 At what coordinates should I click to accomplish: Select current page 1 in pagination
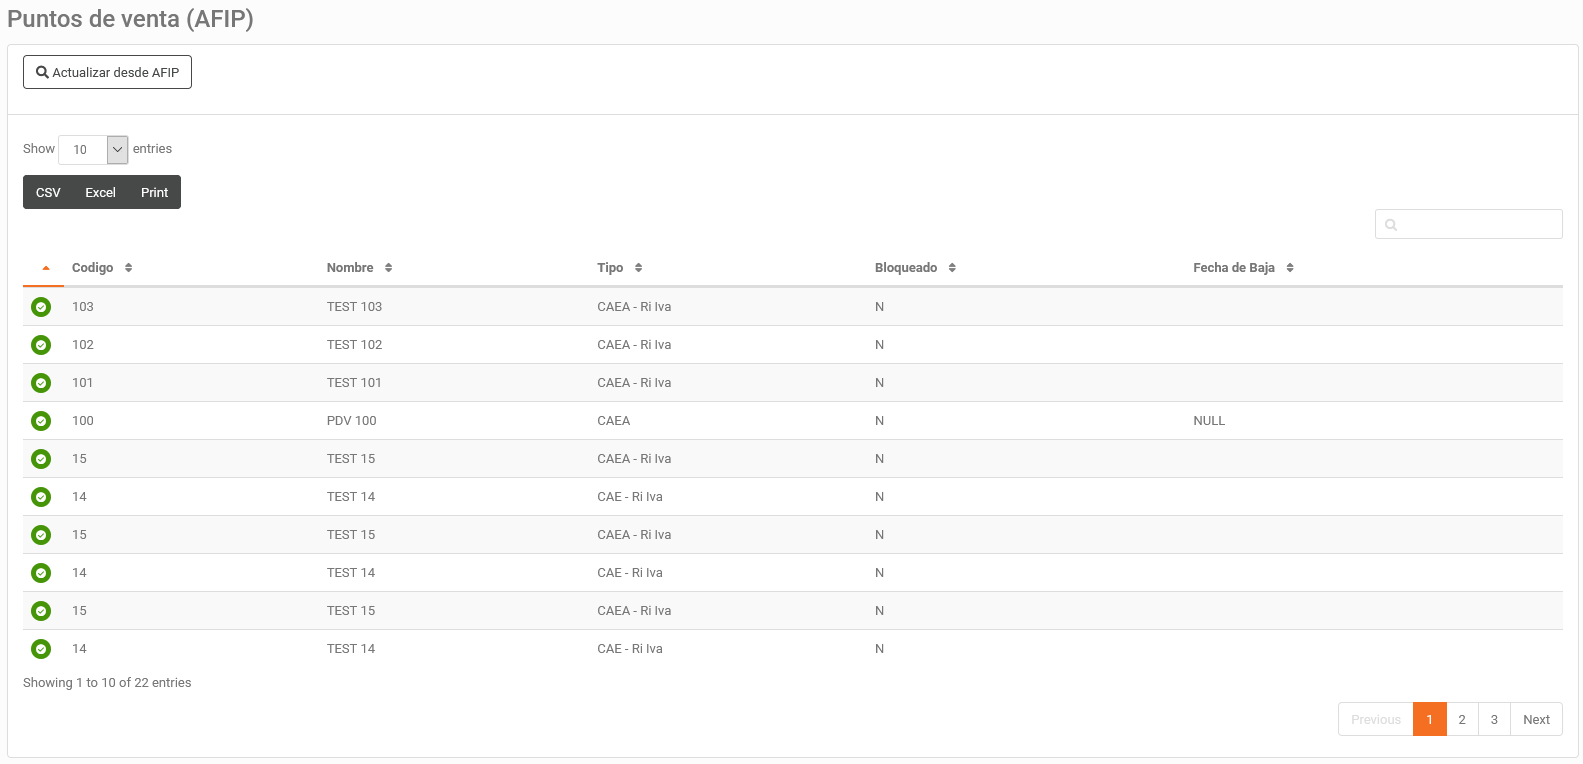coord(1429,720)
